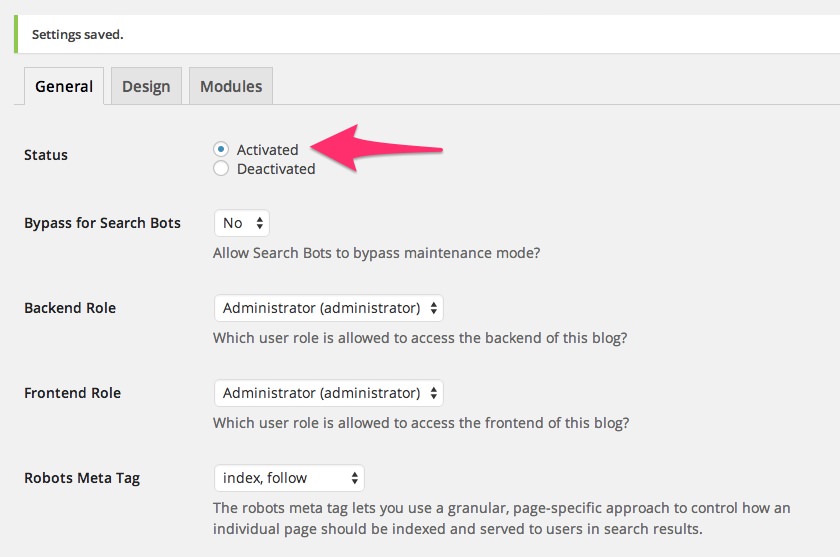Click the 'Deactivated' label text

tap(276, 169)
